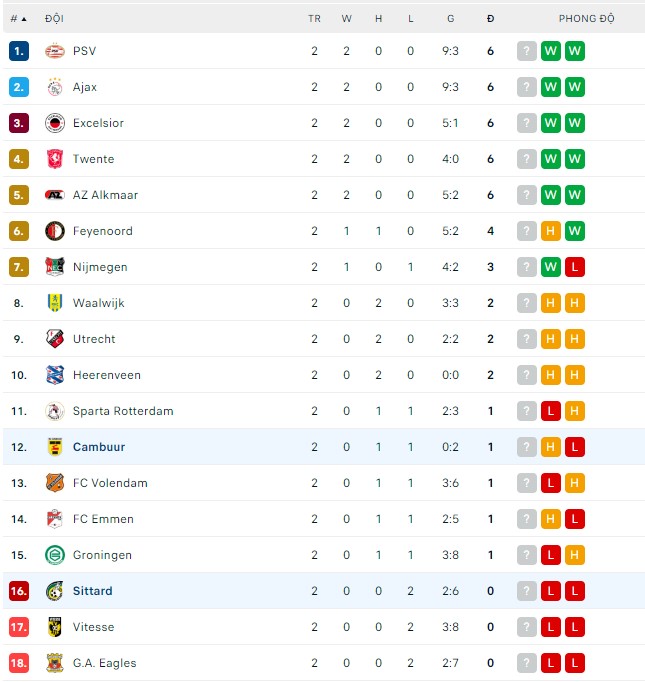Click PSV's gray question mark form badge
Image resolution: width=645 pixels, height=682 pixels.
pyautogui.click(x=527, y=51)
